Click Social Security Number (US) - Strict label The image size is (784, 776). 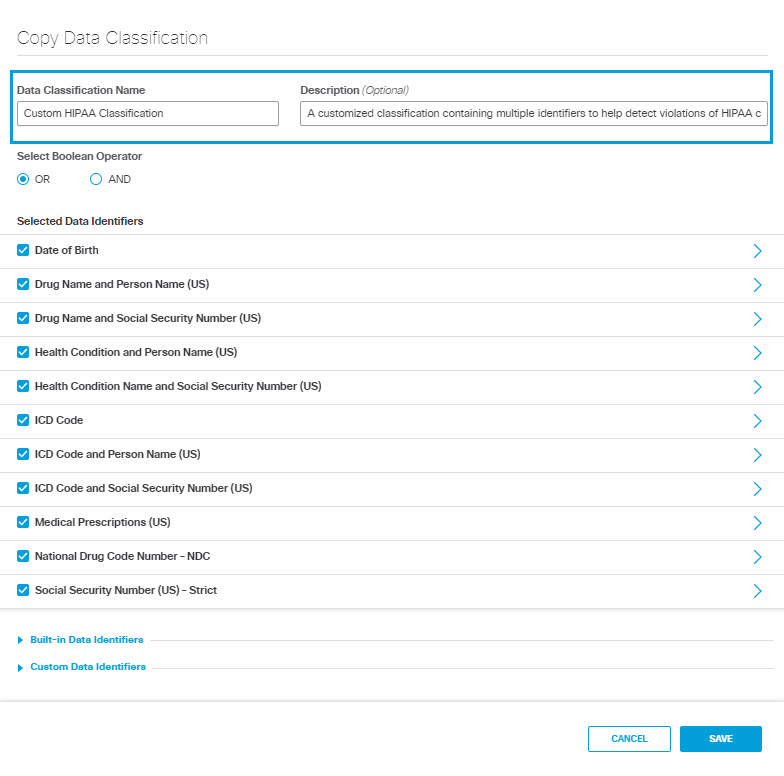(126, 590)
